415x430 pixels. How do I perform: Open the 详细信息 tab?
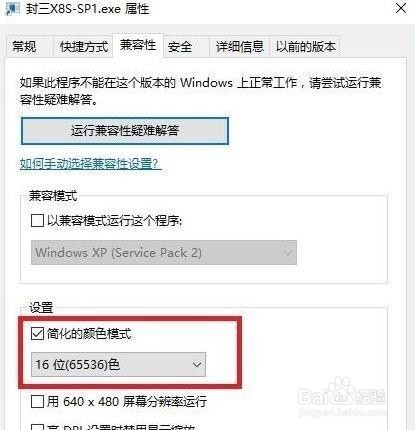(x=240, y=46)
